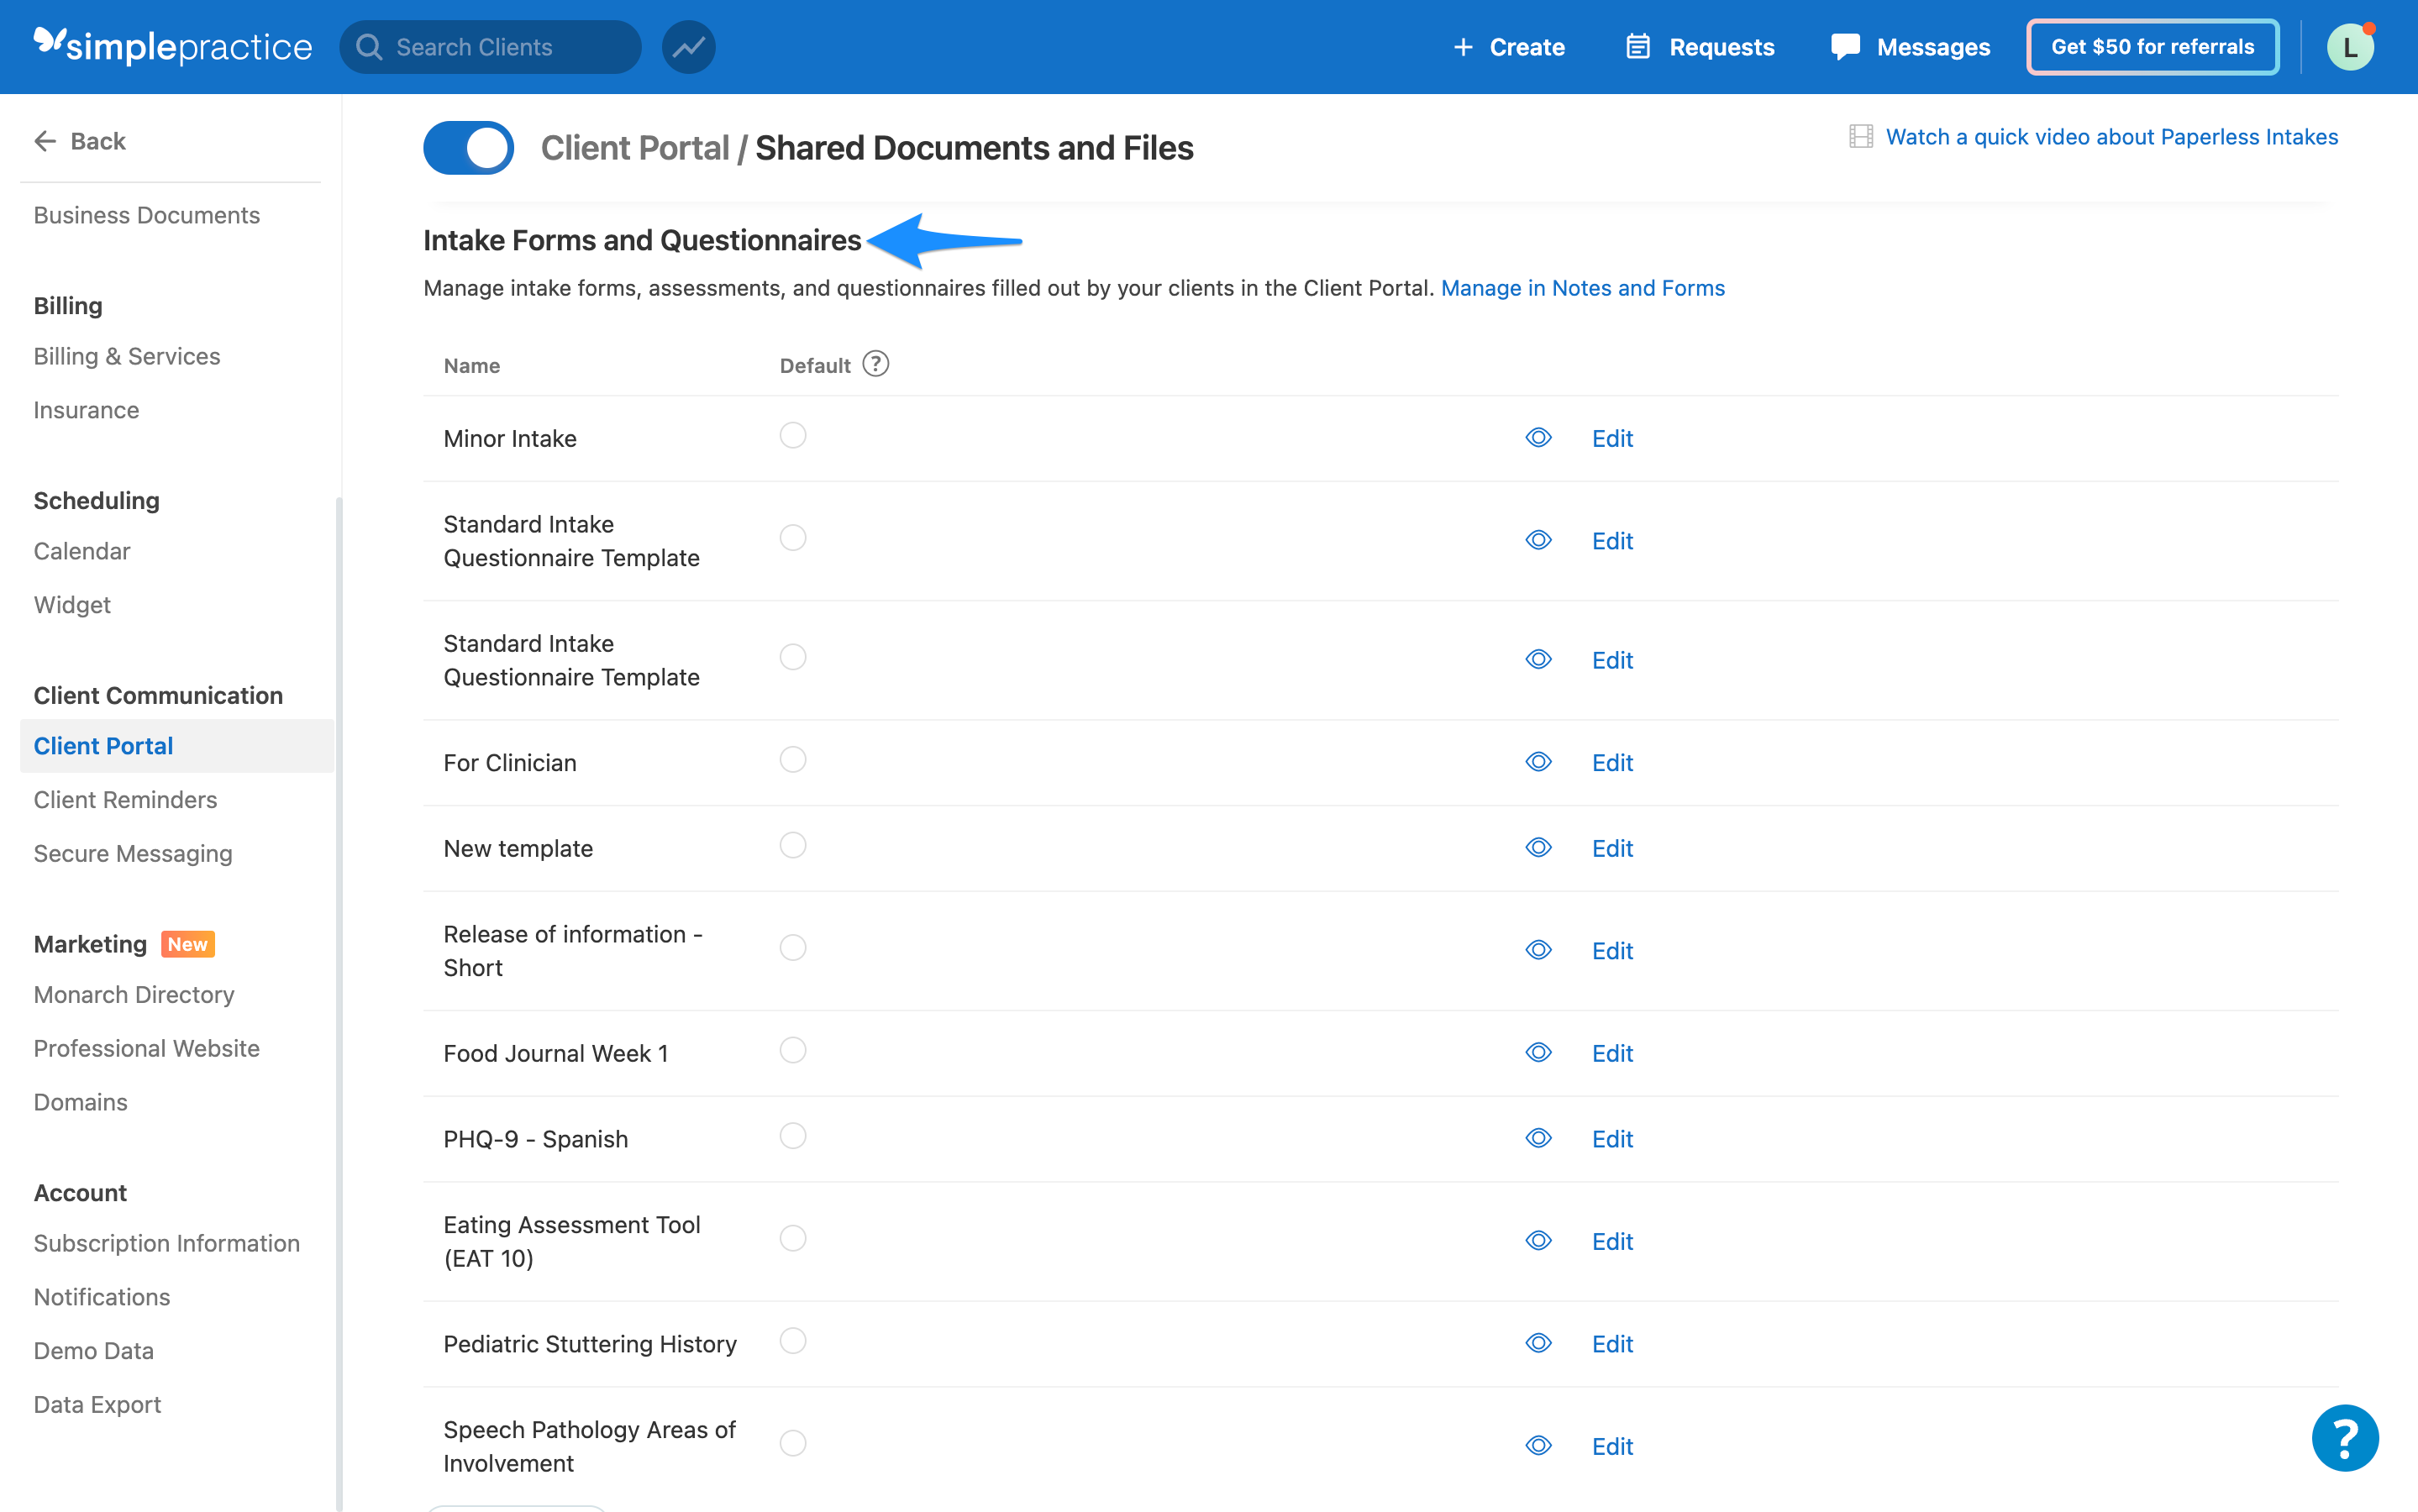Screen dimensions: 2418x1512
Task: Open the user avatar L menu
Action: 2350,47
